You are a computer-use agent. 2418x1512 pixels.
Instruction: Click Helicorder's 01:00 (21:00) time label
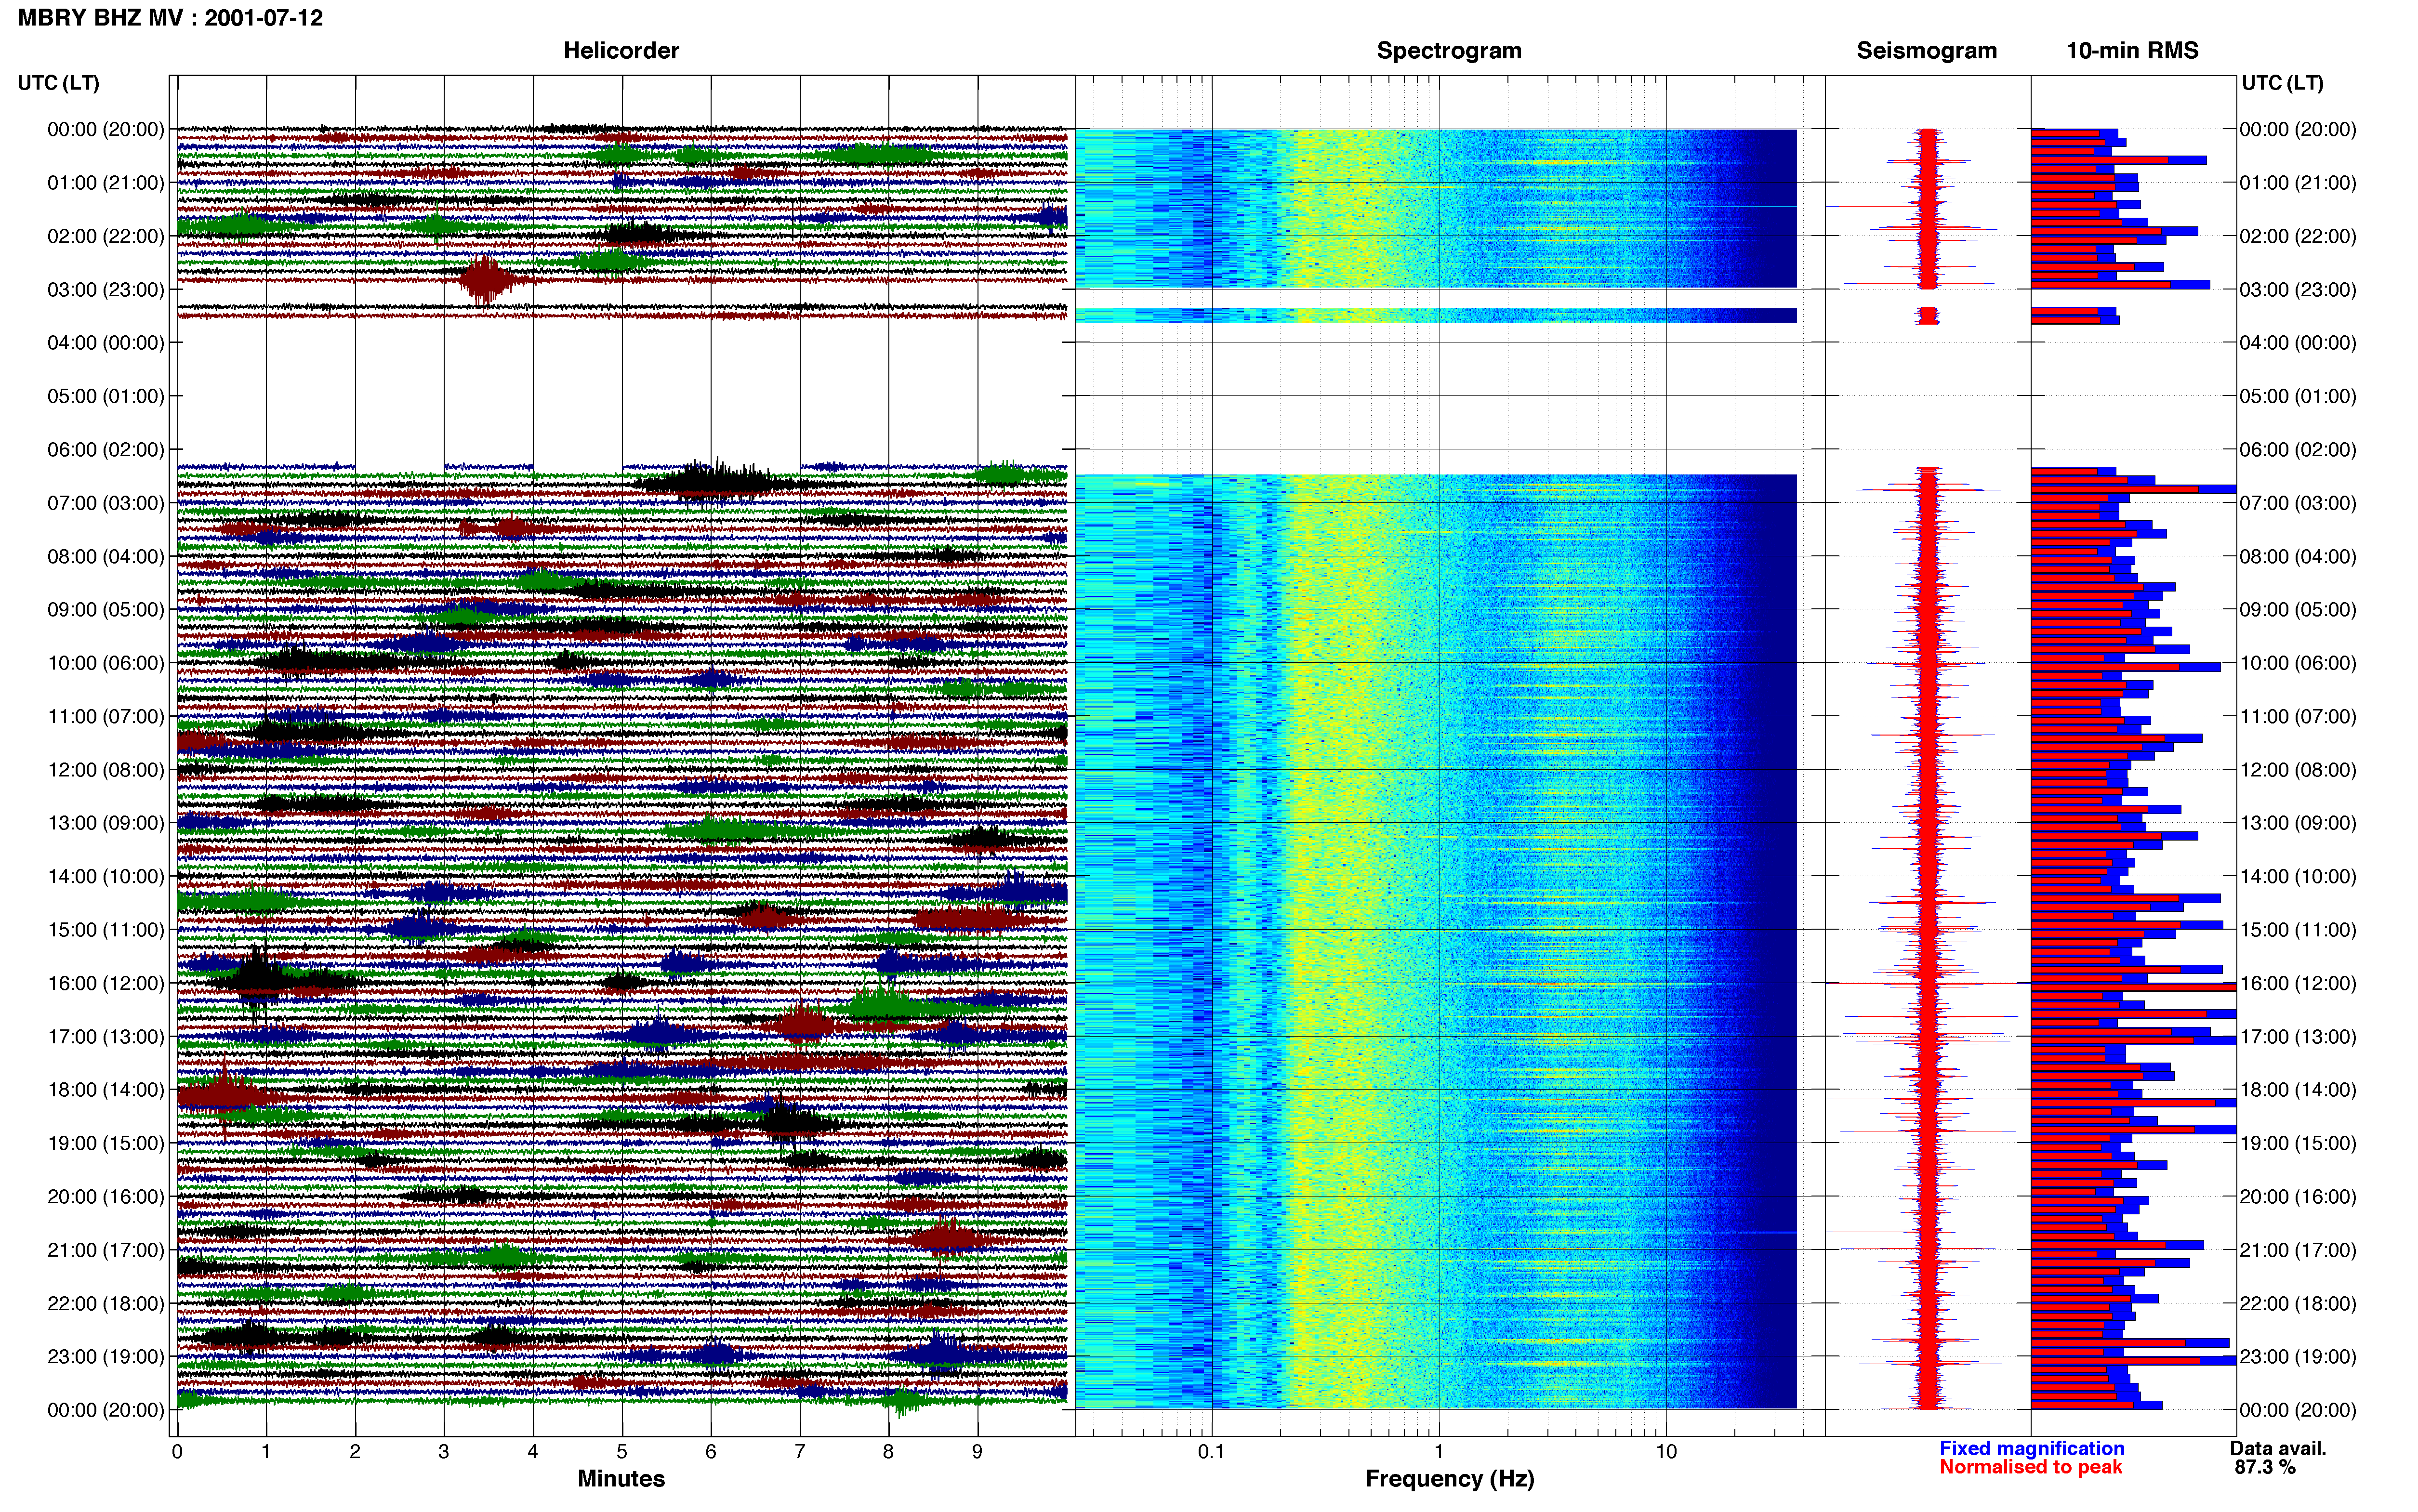[106, 183]
